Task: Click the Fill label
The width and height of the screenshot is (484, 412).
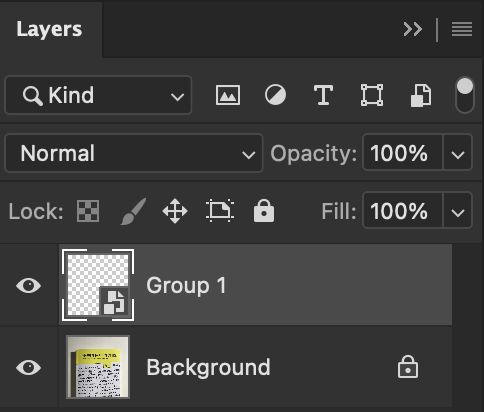Action: 339,211
